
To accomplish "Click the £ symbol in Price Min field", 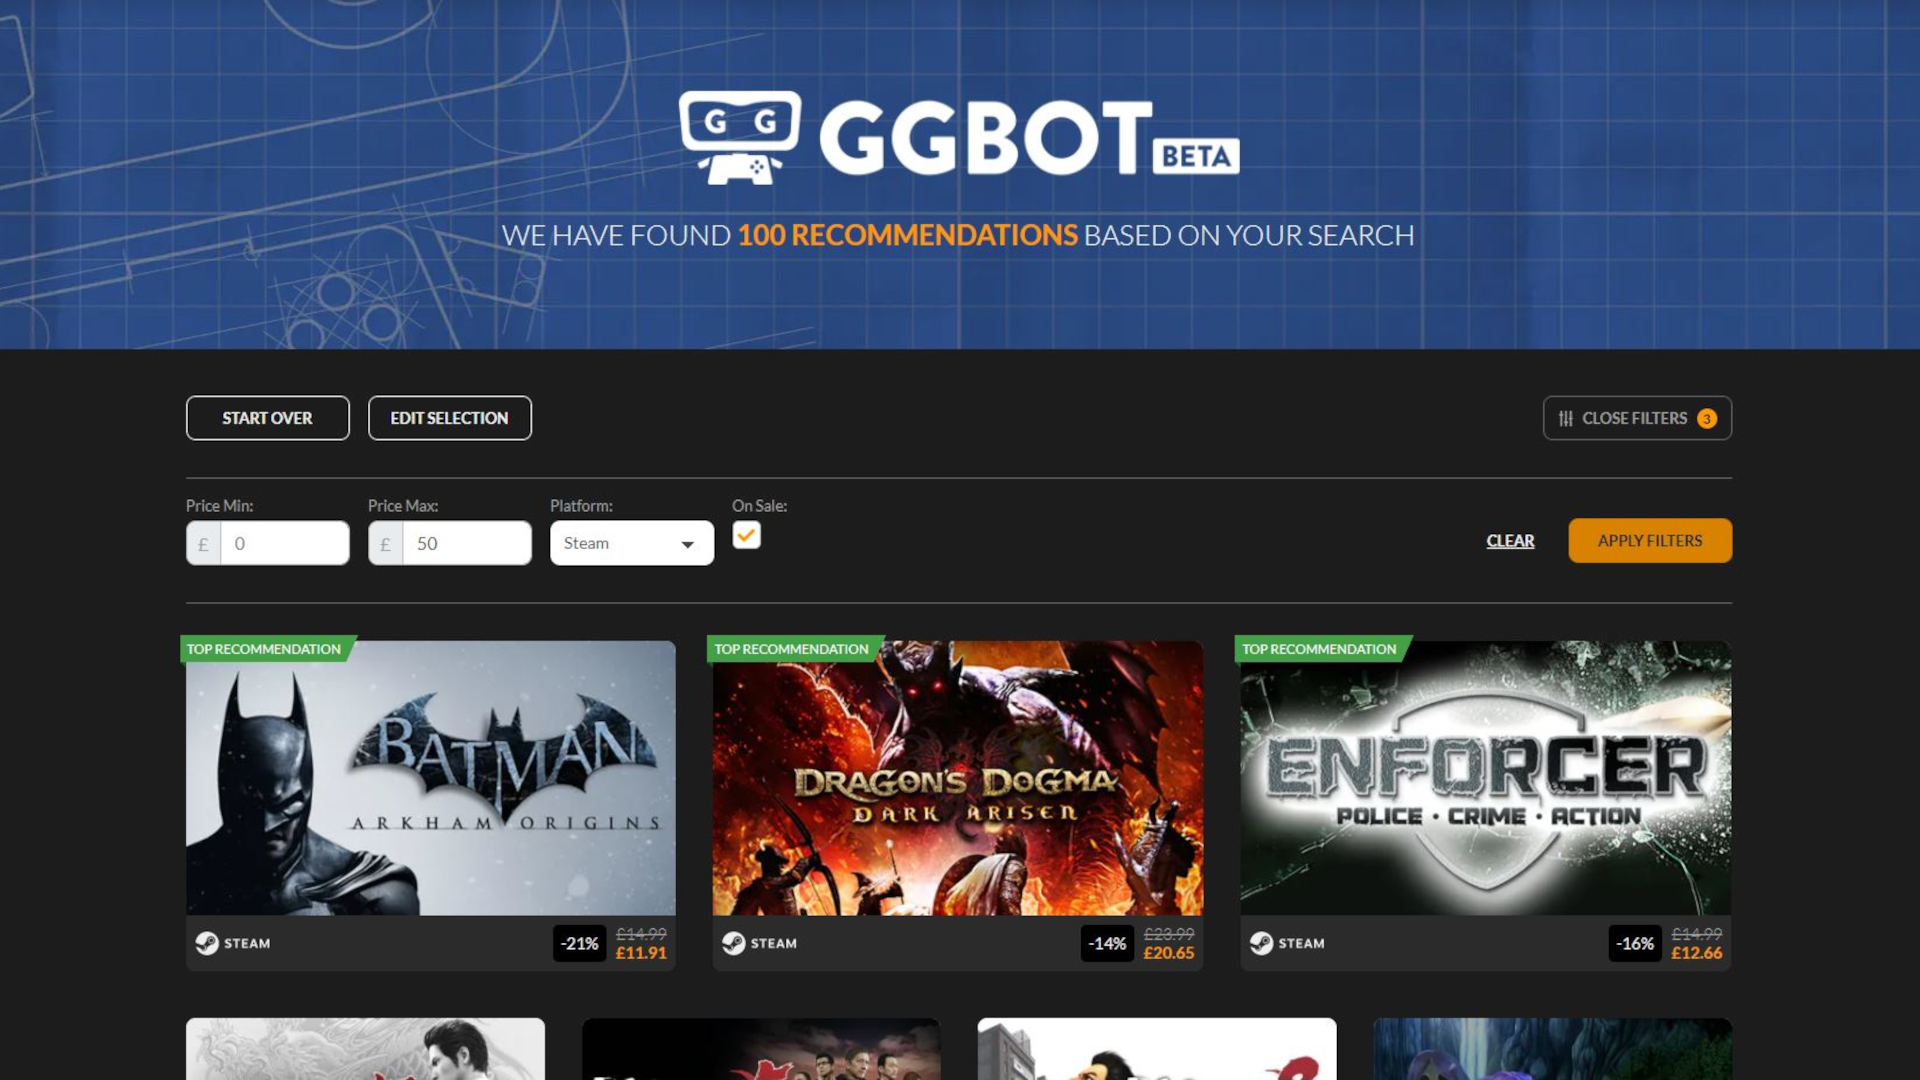I will coord(203,543).
